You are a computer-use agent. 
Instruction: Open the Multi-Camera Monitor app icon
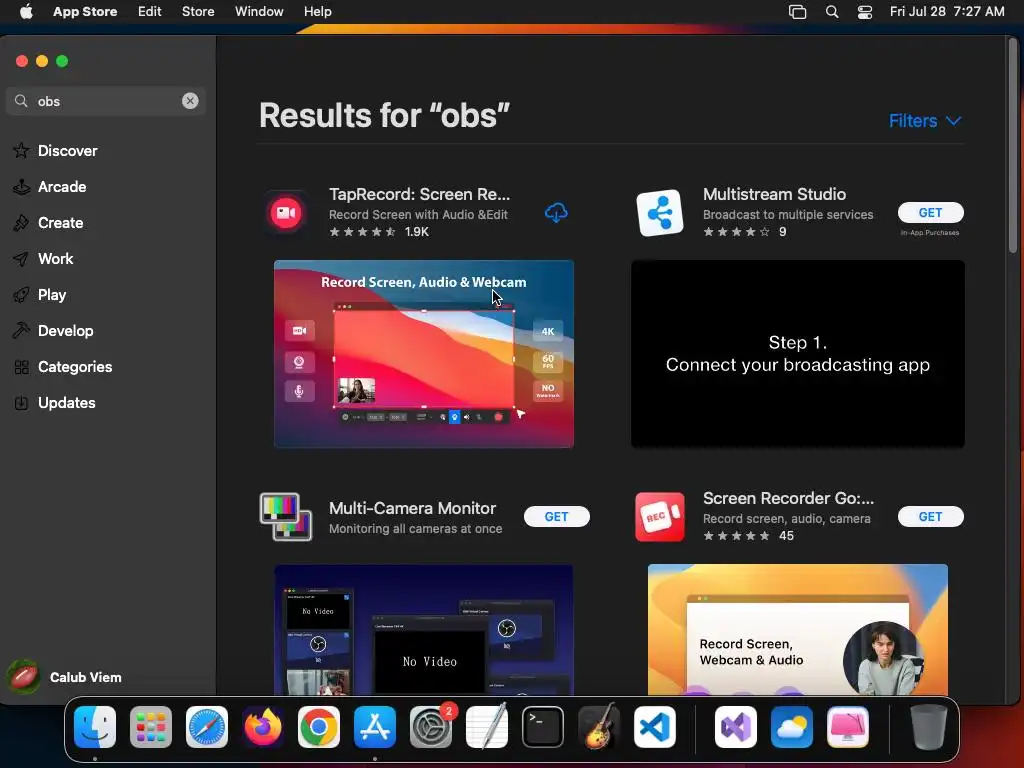click(285, 517)
